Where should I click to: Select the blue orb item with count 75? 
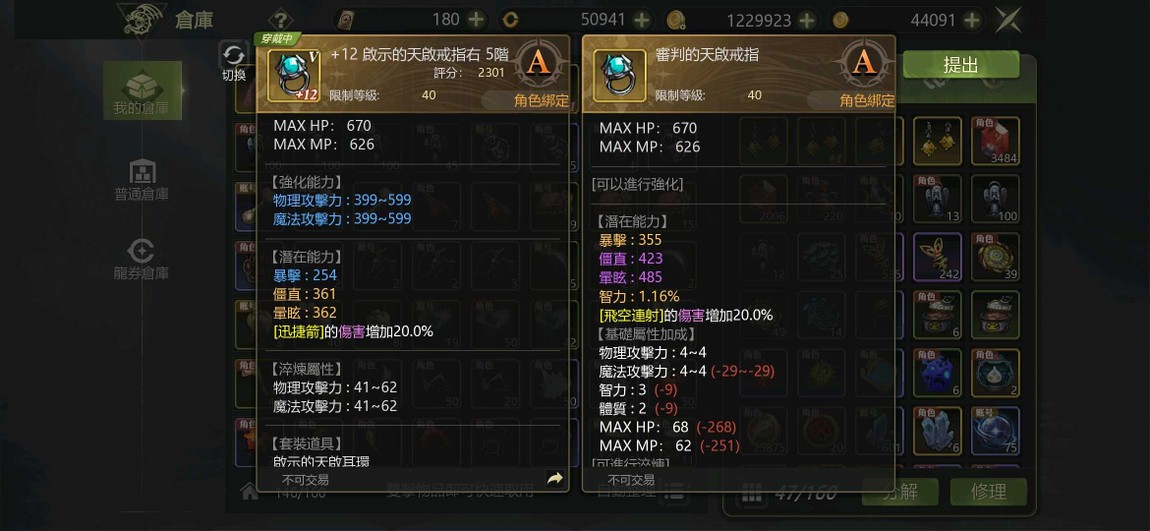pos(995,431)
